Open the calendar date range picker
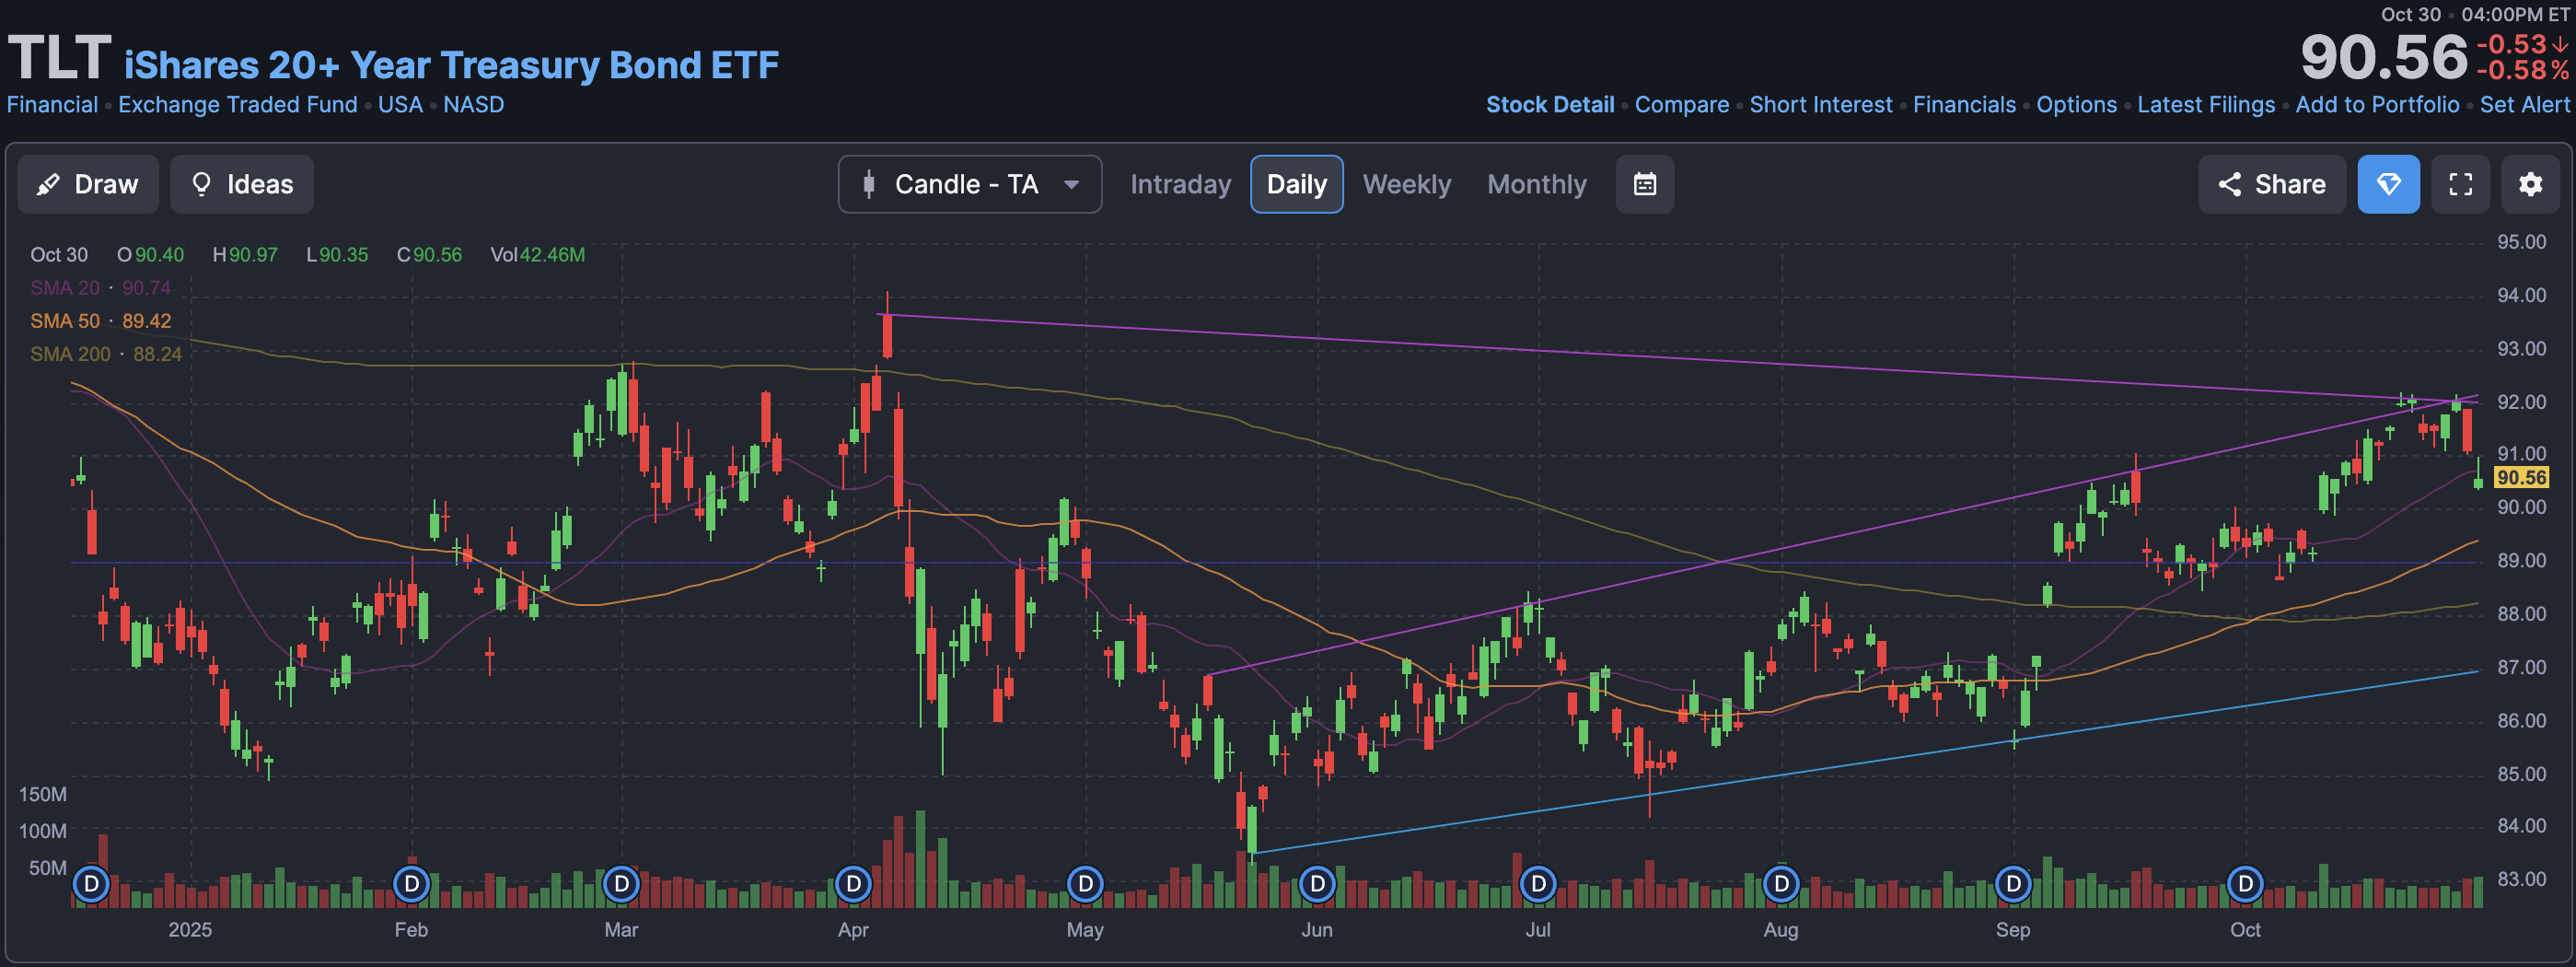Image resolution: width=2576 pixels, height=967 pixels. [1644, 184]
